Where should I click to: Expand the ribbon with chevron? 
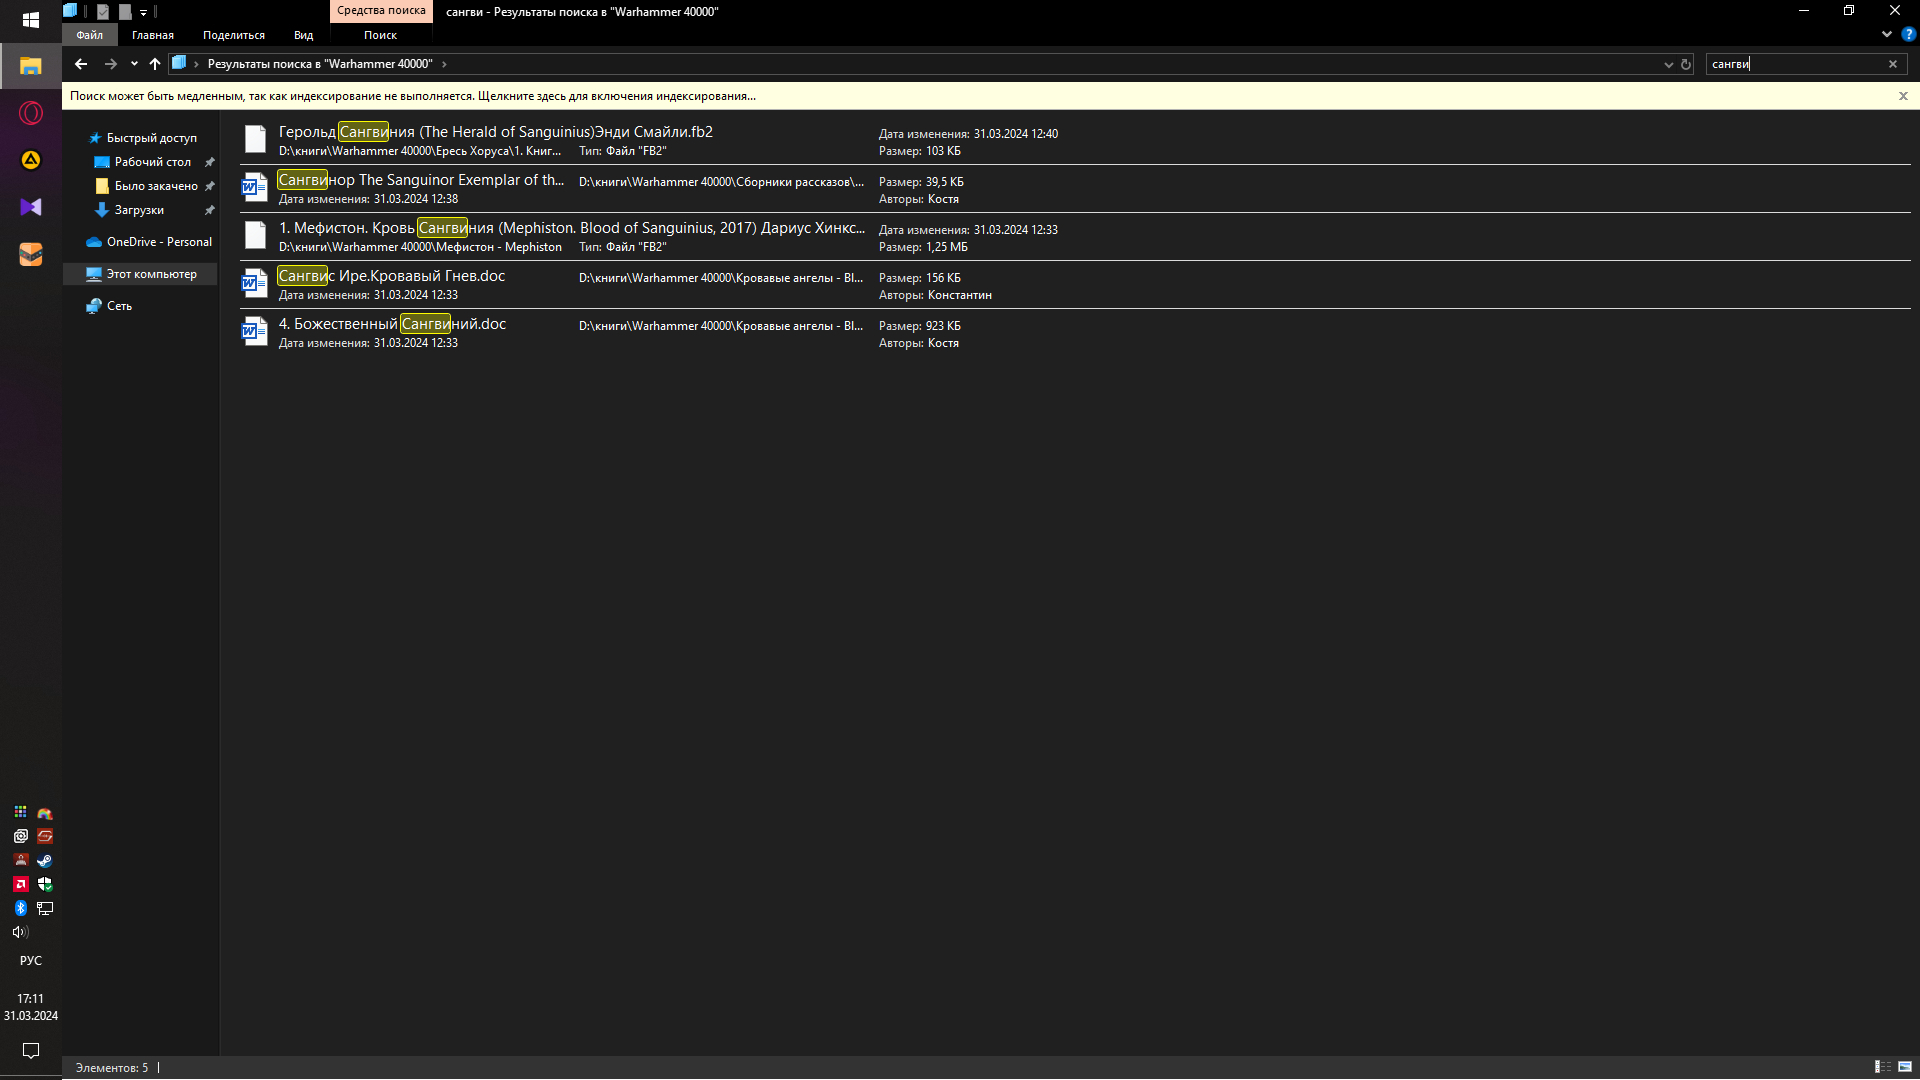(x=1887, y=34)
